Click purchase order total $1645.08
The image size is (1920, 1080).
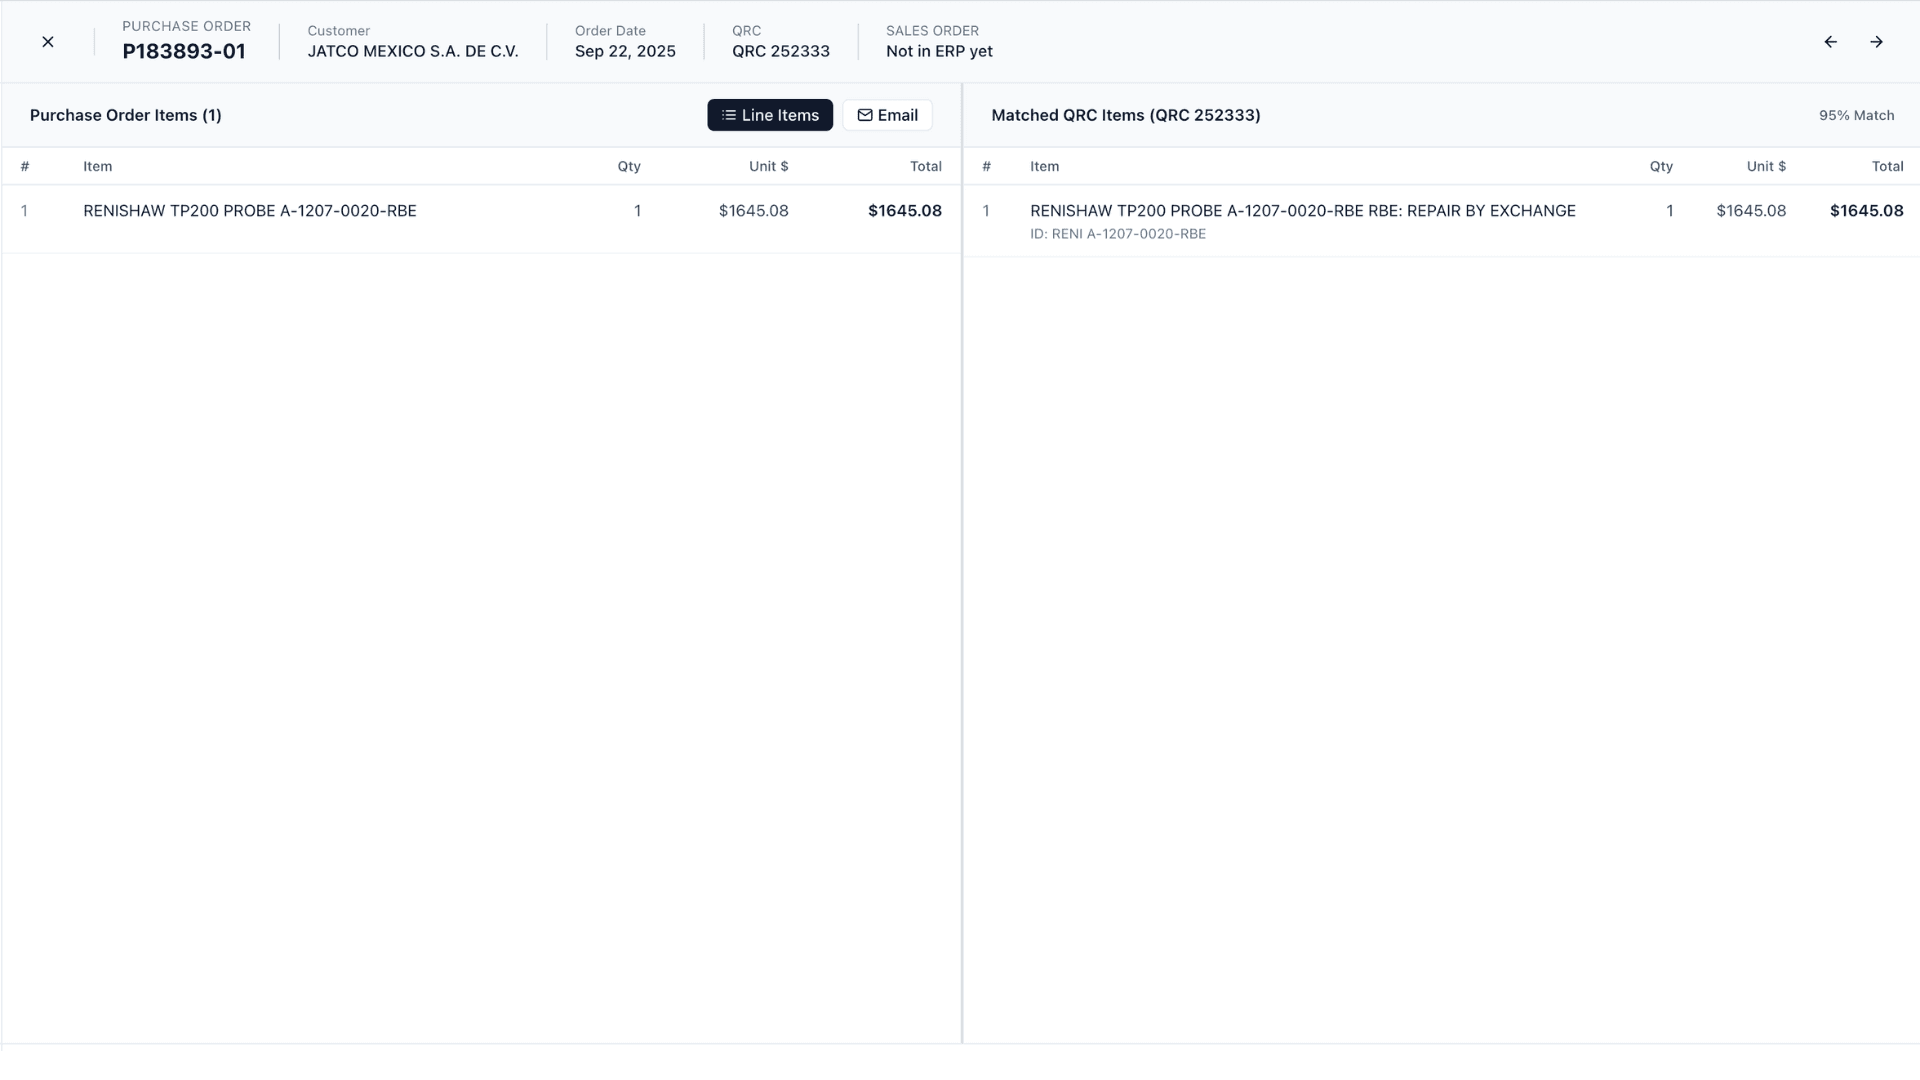904,211
